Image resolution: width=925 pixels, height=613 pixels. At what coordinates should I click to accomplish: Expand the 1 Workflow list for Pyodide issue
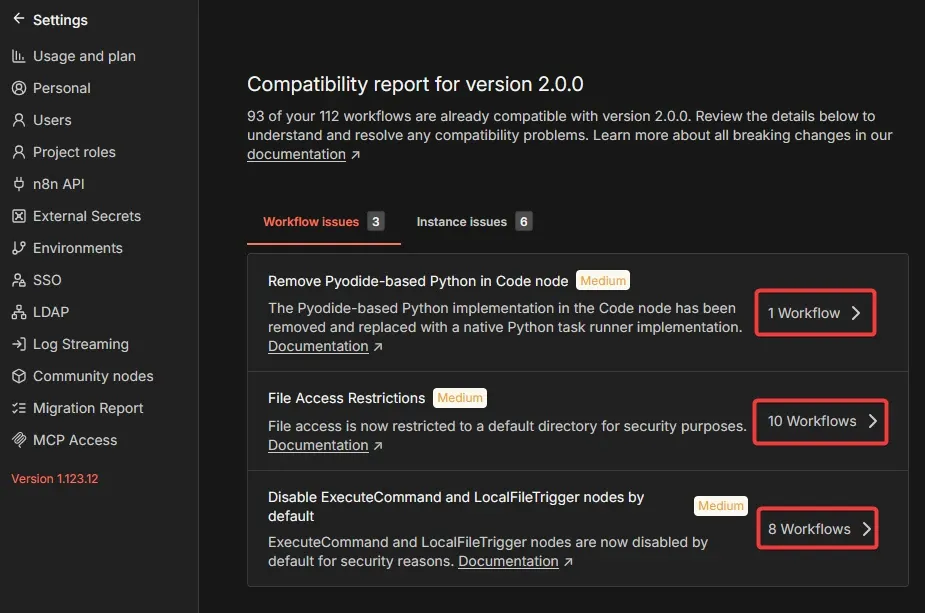pyautogui.click(x=814, y=313)
